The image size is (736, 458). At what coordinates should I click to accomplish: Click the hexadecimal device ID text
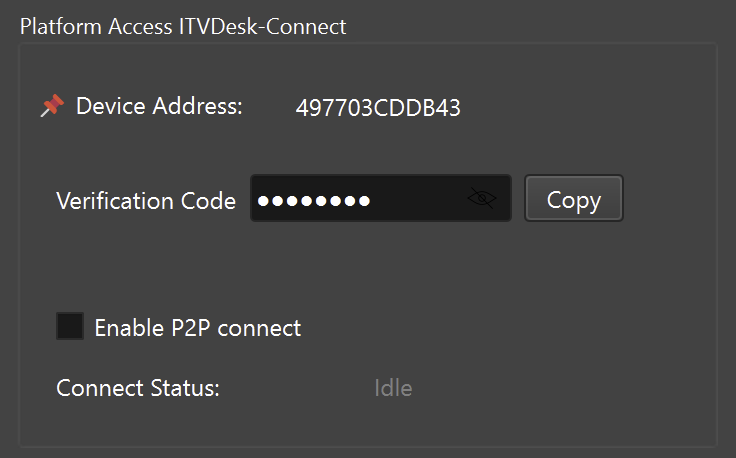(x=378, y=109)
